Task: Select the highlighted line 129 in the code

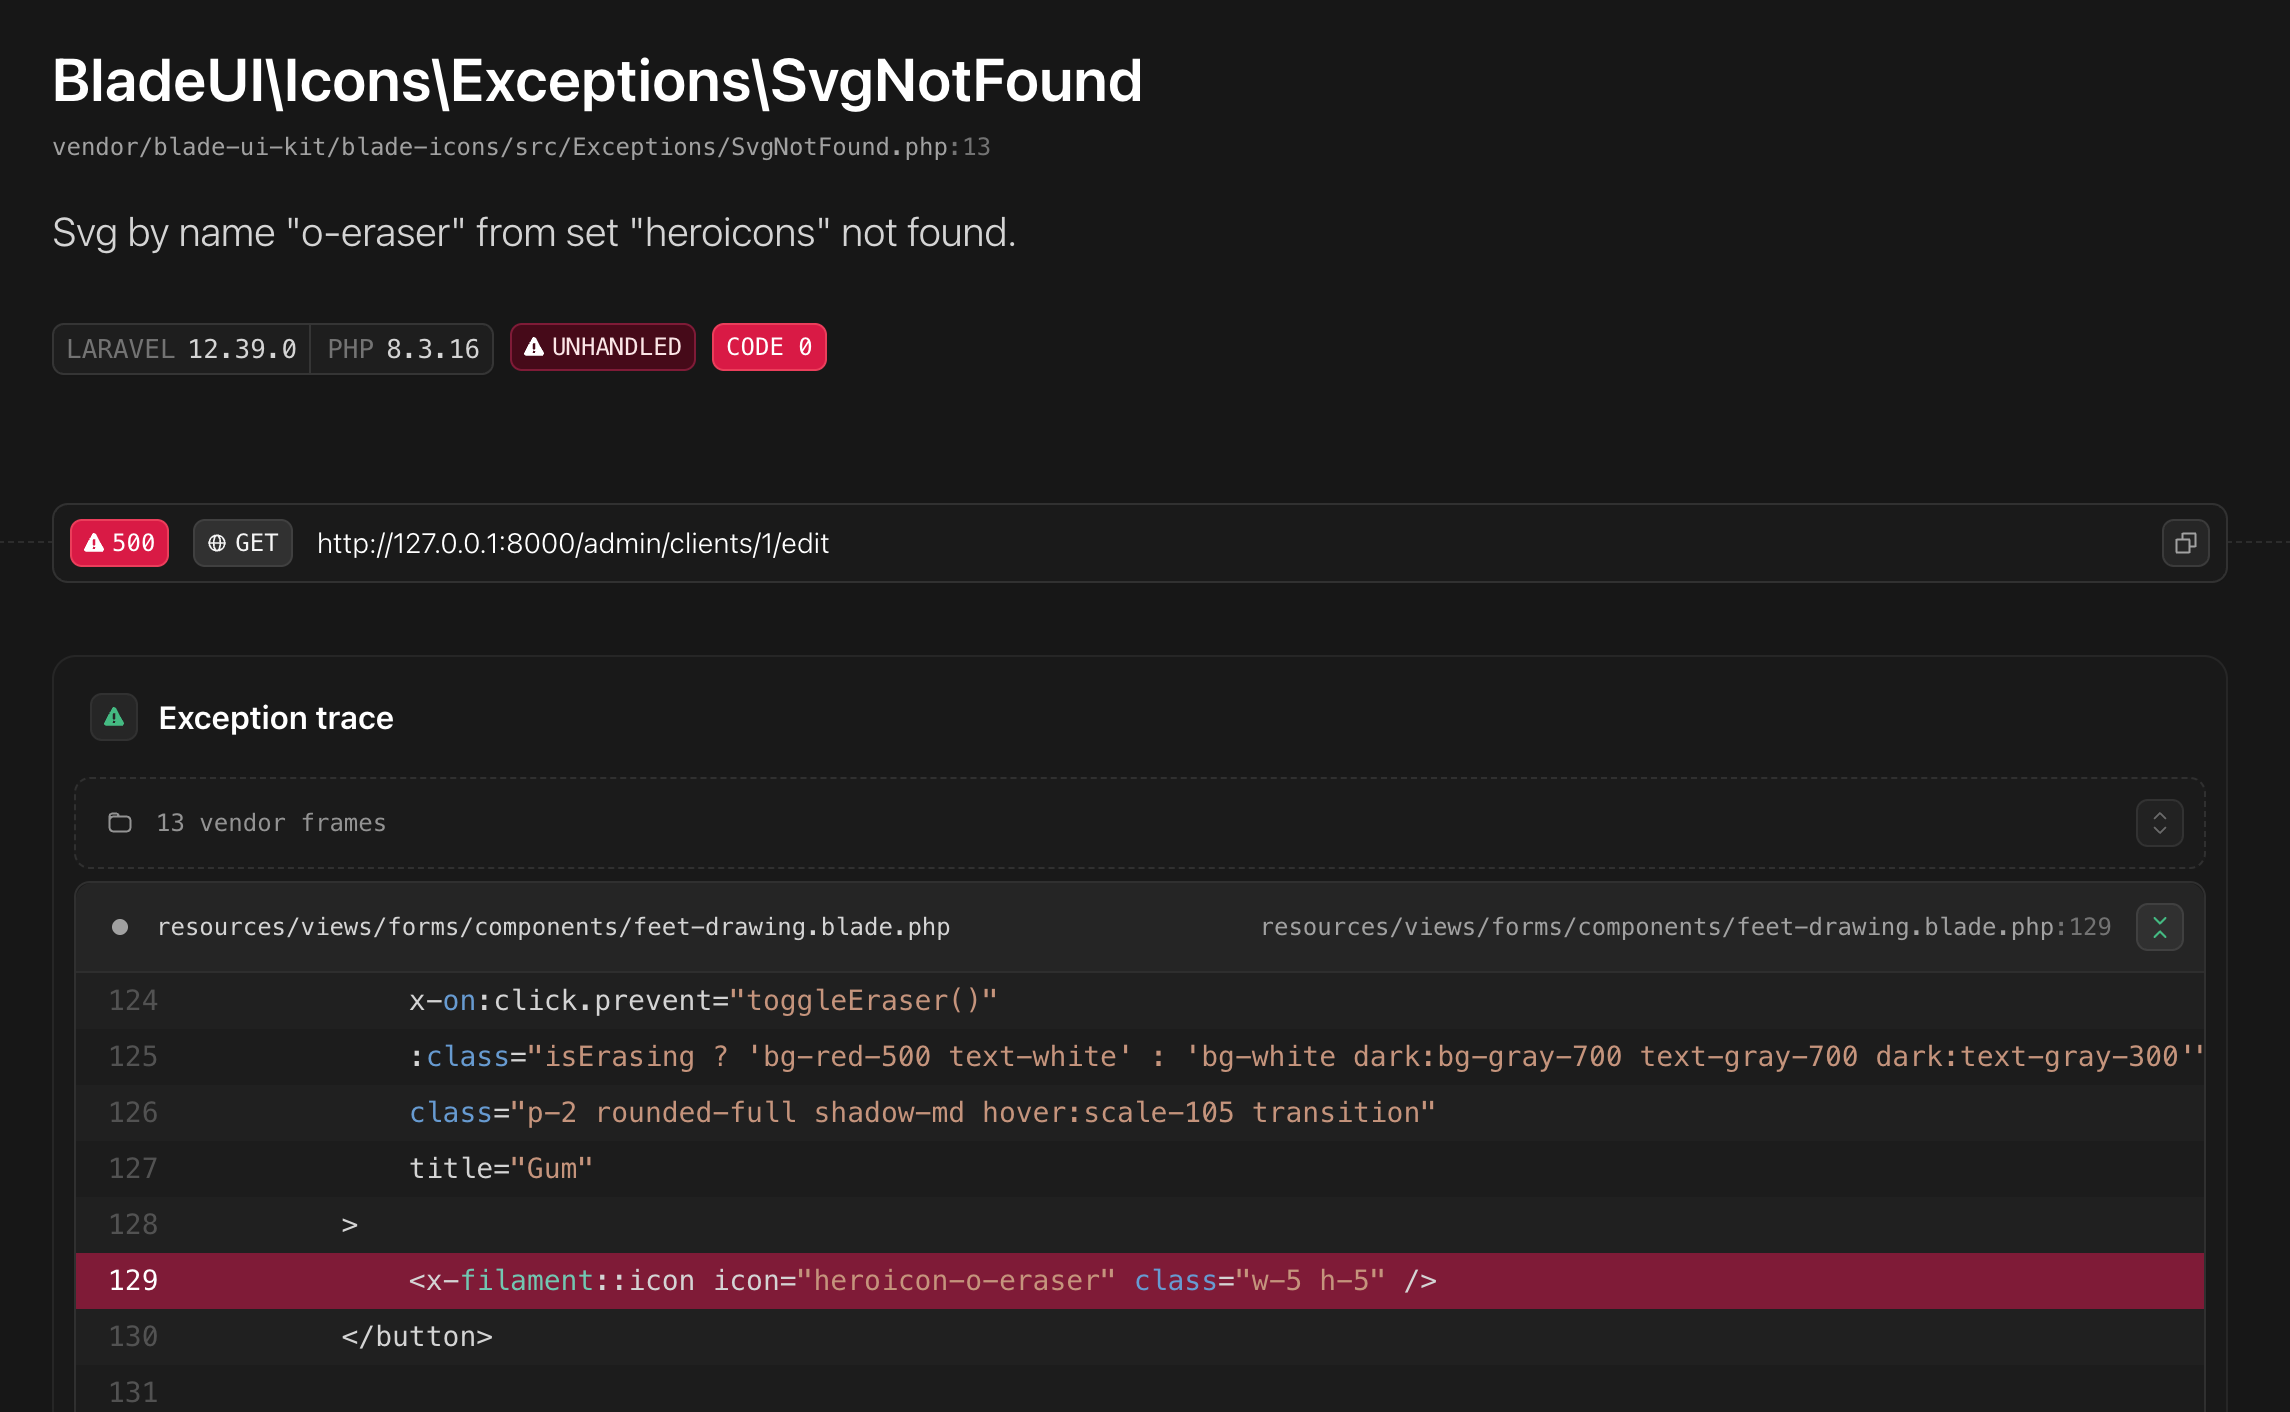Action: (900, 1280)
